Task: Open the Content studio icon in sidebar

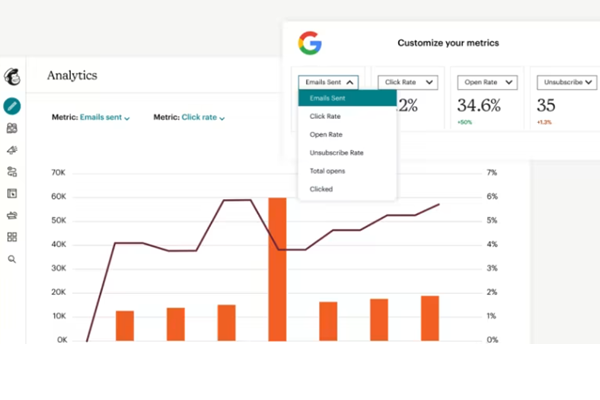Action: click(x=12, y=215)
